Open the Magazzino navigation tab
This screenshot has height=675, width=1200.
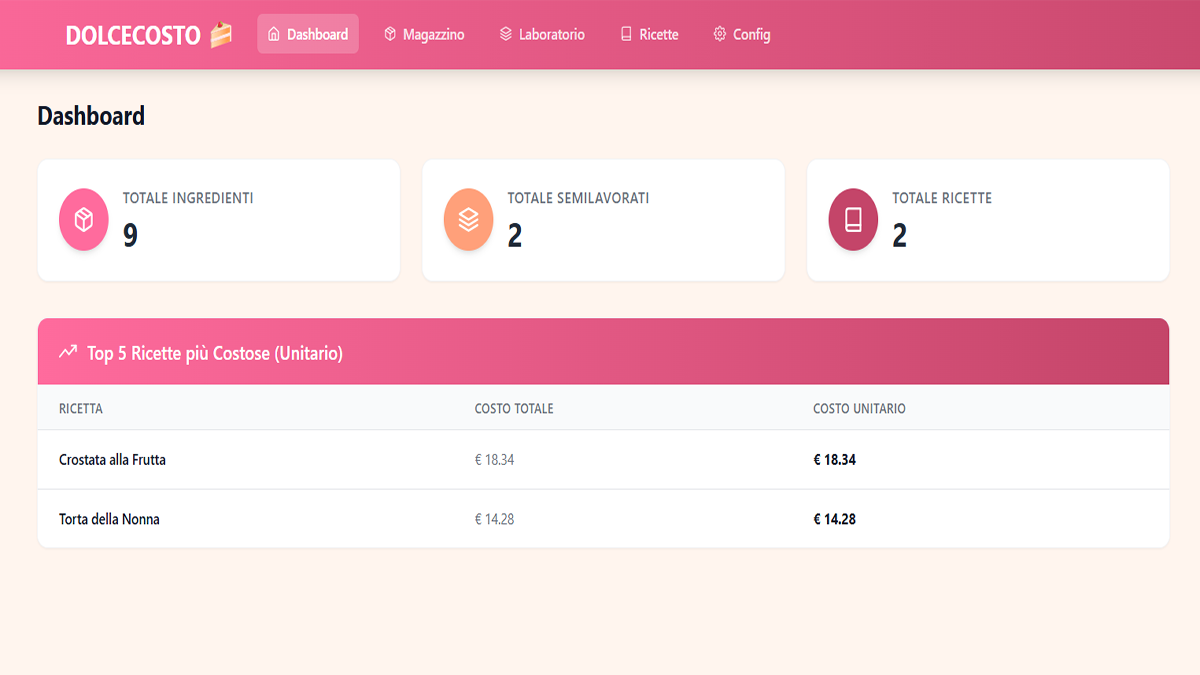(x=424, y=34)
